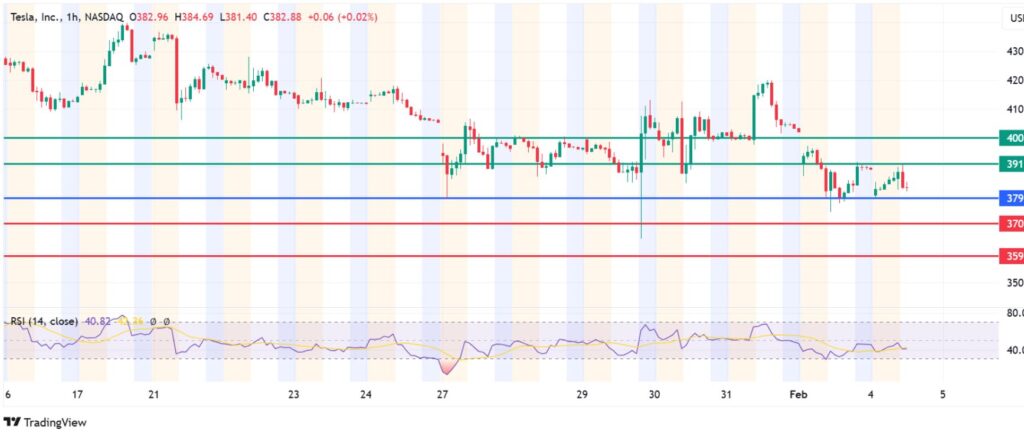Click the 27 date marker on time axis
The width and height of the screenshot is (1024, 436).
click(443, 395)
